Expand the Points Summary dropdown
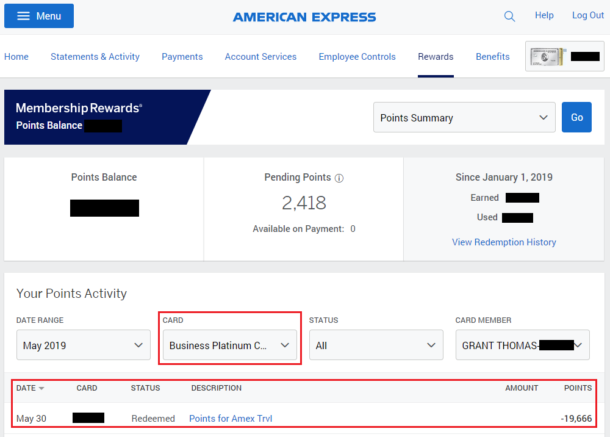 click(464, 118)
